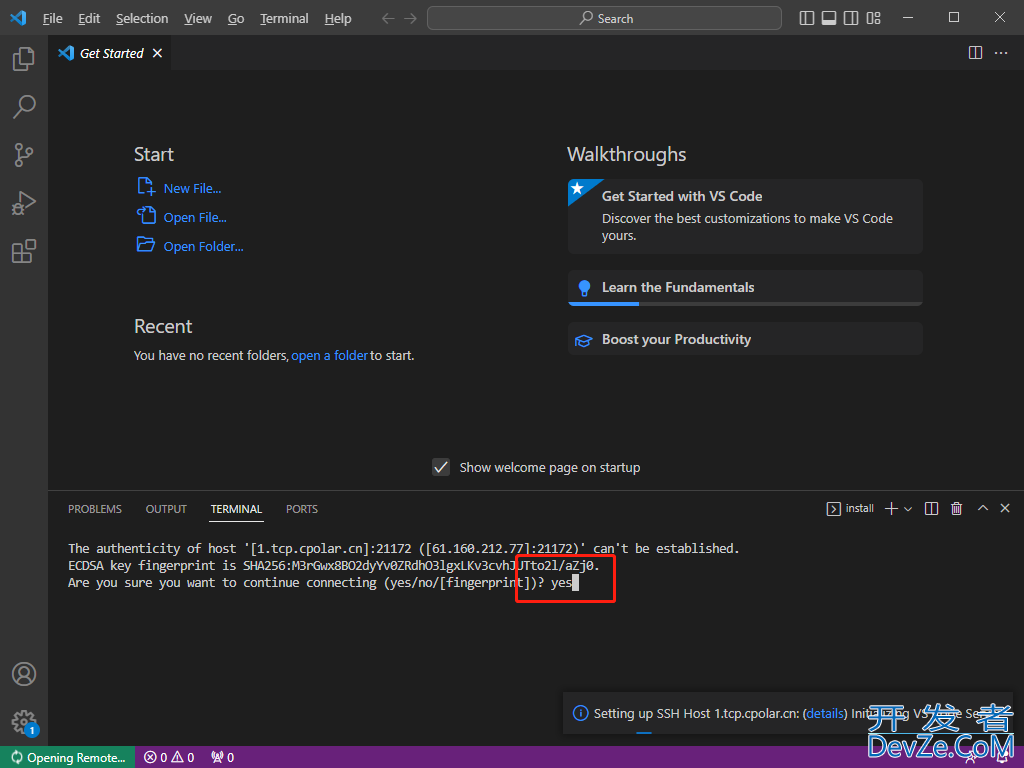This screenshot has width=1024, height=768.
Task: Create a new terminal with plus icon
Action: tap(891, 509)
